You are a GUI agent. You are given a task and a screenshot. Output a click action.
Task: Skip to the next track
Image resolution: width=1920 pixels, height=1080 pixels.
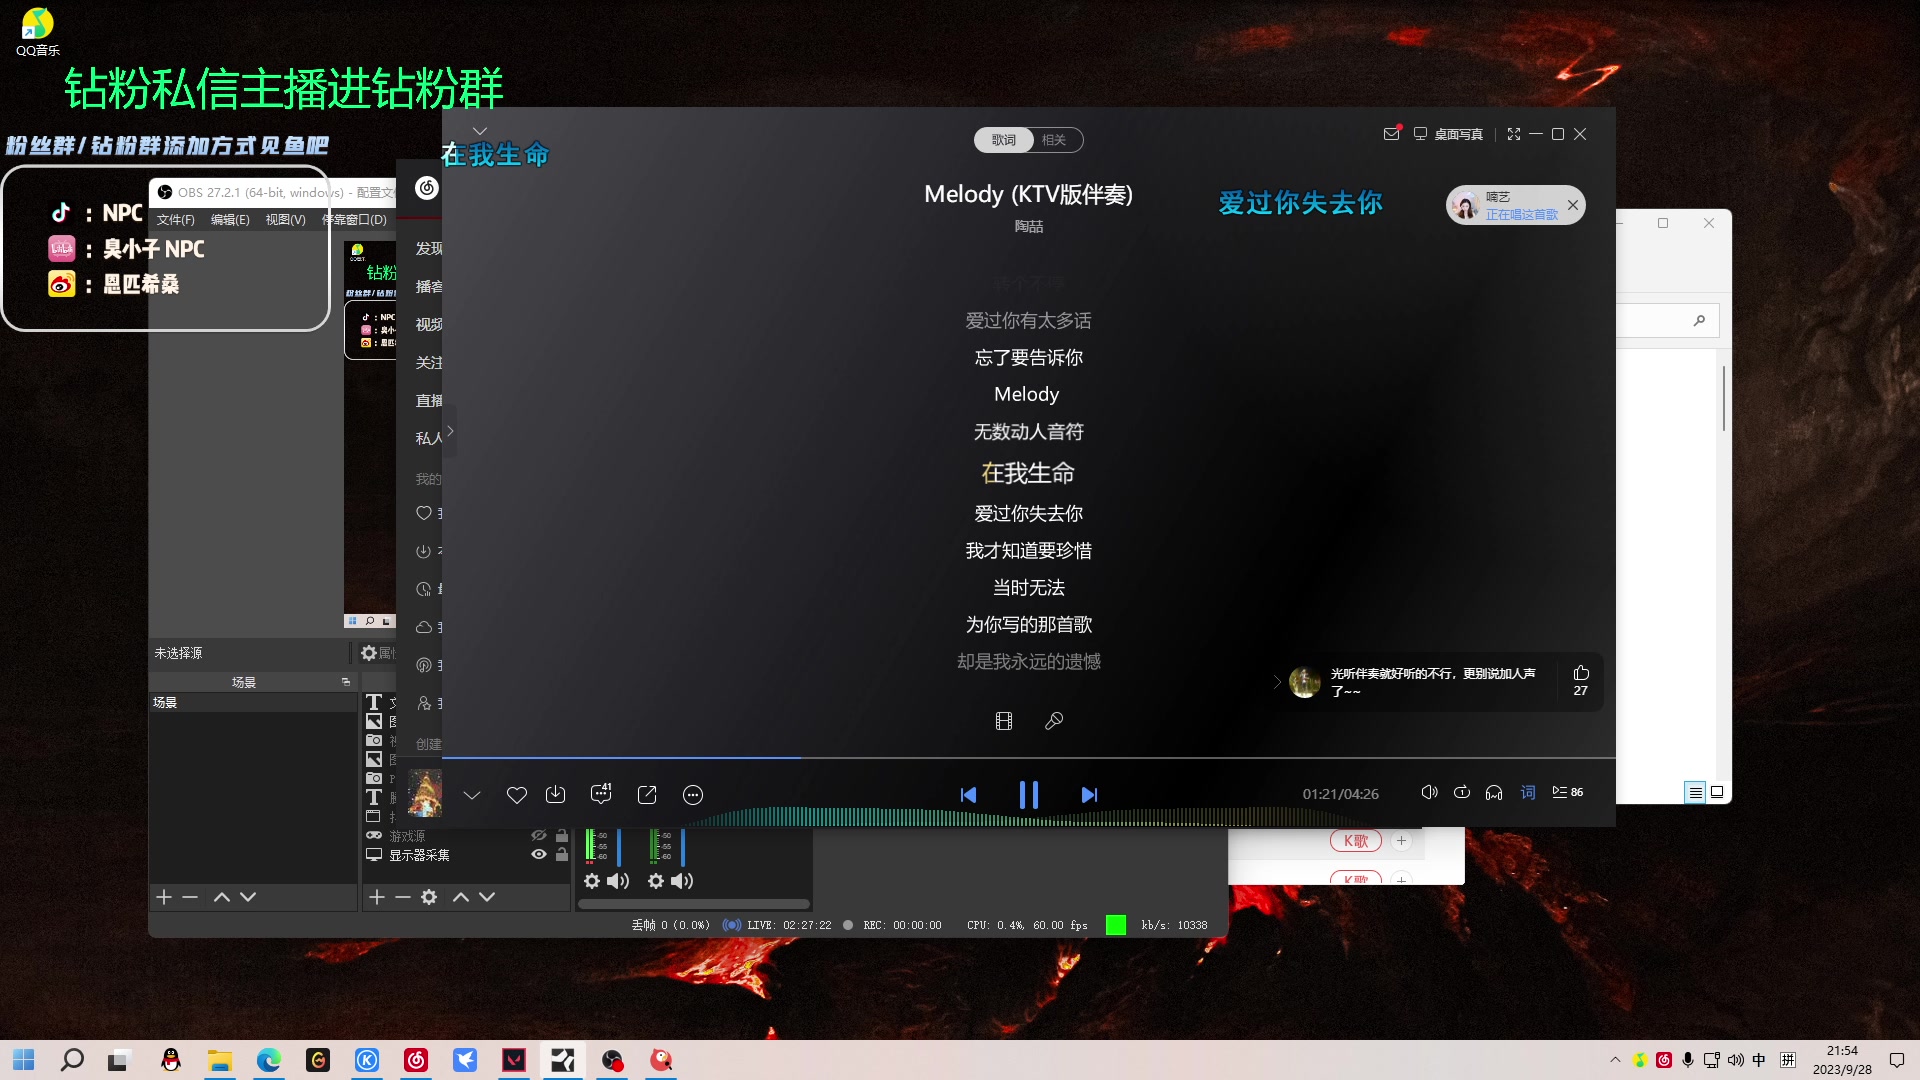(1089, 795)
